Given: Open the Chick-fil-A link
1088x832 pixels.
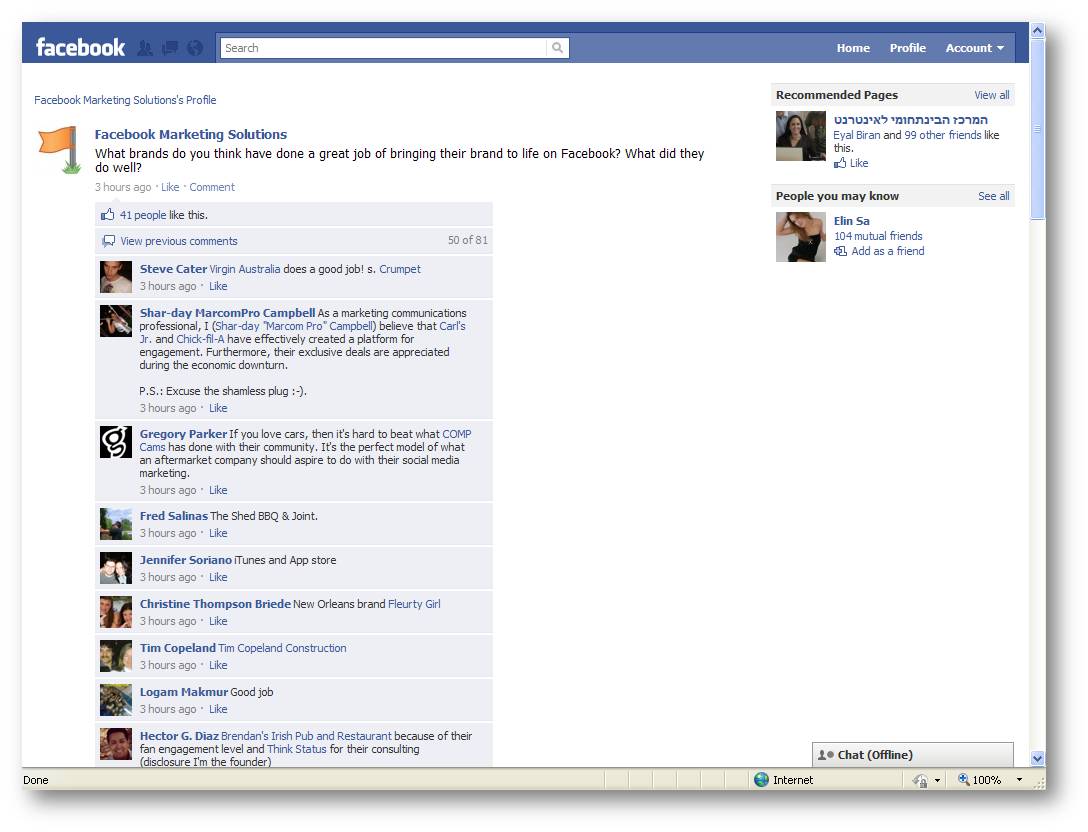Looking at the screenshot, I should (x=200, y=339).
